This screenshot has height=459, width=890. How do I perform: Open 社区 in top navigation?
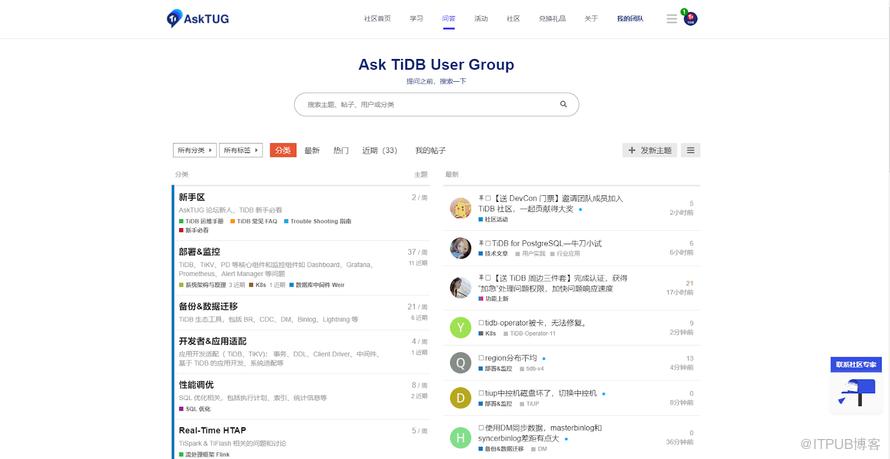coord(513,19)
